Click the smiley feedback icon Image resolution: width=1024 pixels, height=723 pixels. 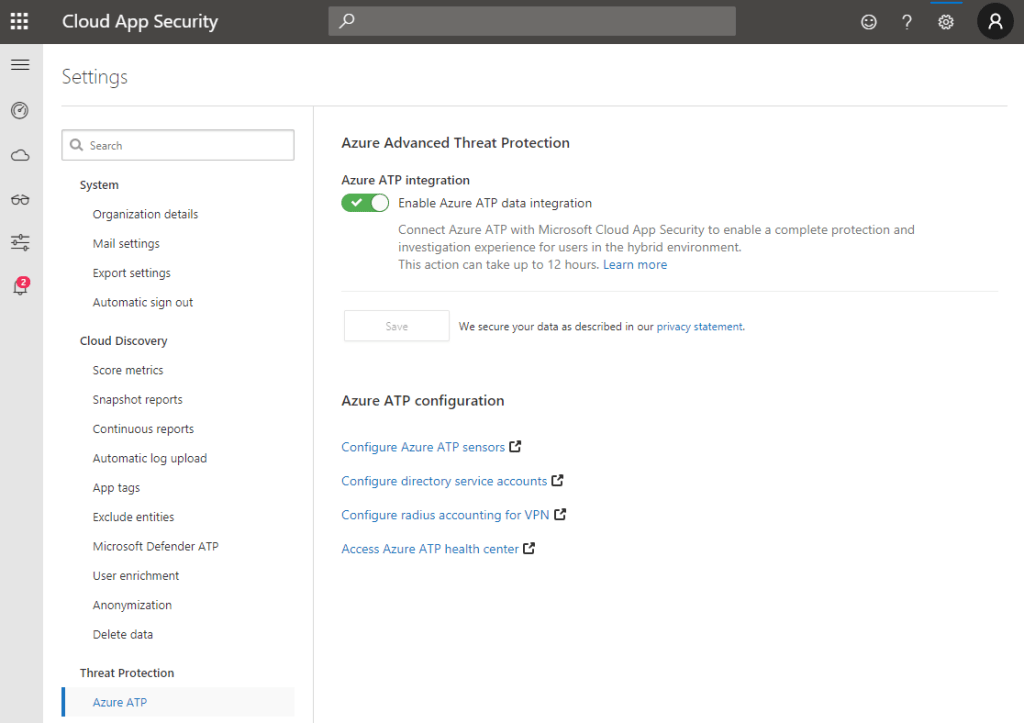click(869, 21)
